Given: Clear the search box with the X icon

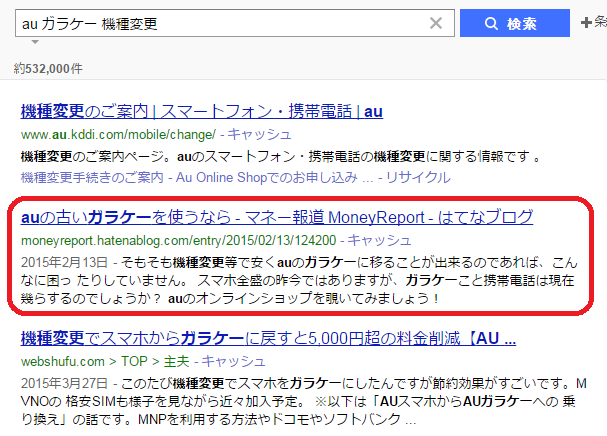Looking at the screenshot, I should [436, 23].
